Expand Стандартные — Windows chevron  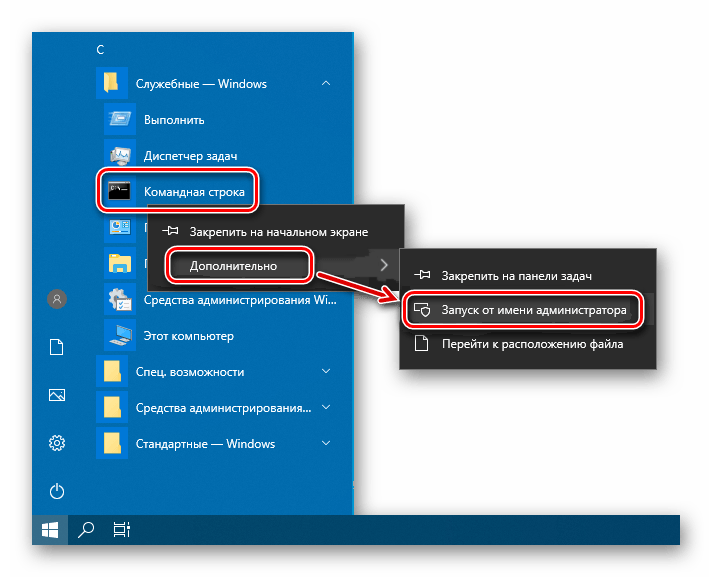pyautogui.click(x=326, y=443)
